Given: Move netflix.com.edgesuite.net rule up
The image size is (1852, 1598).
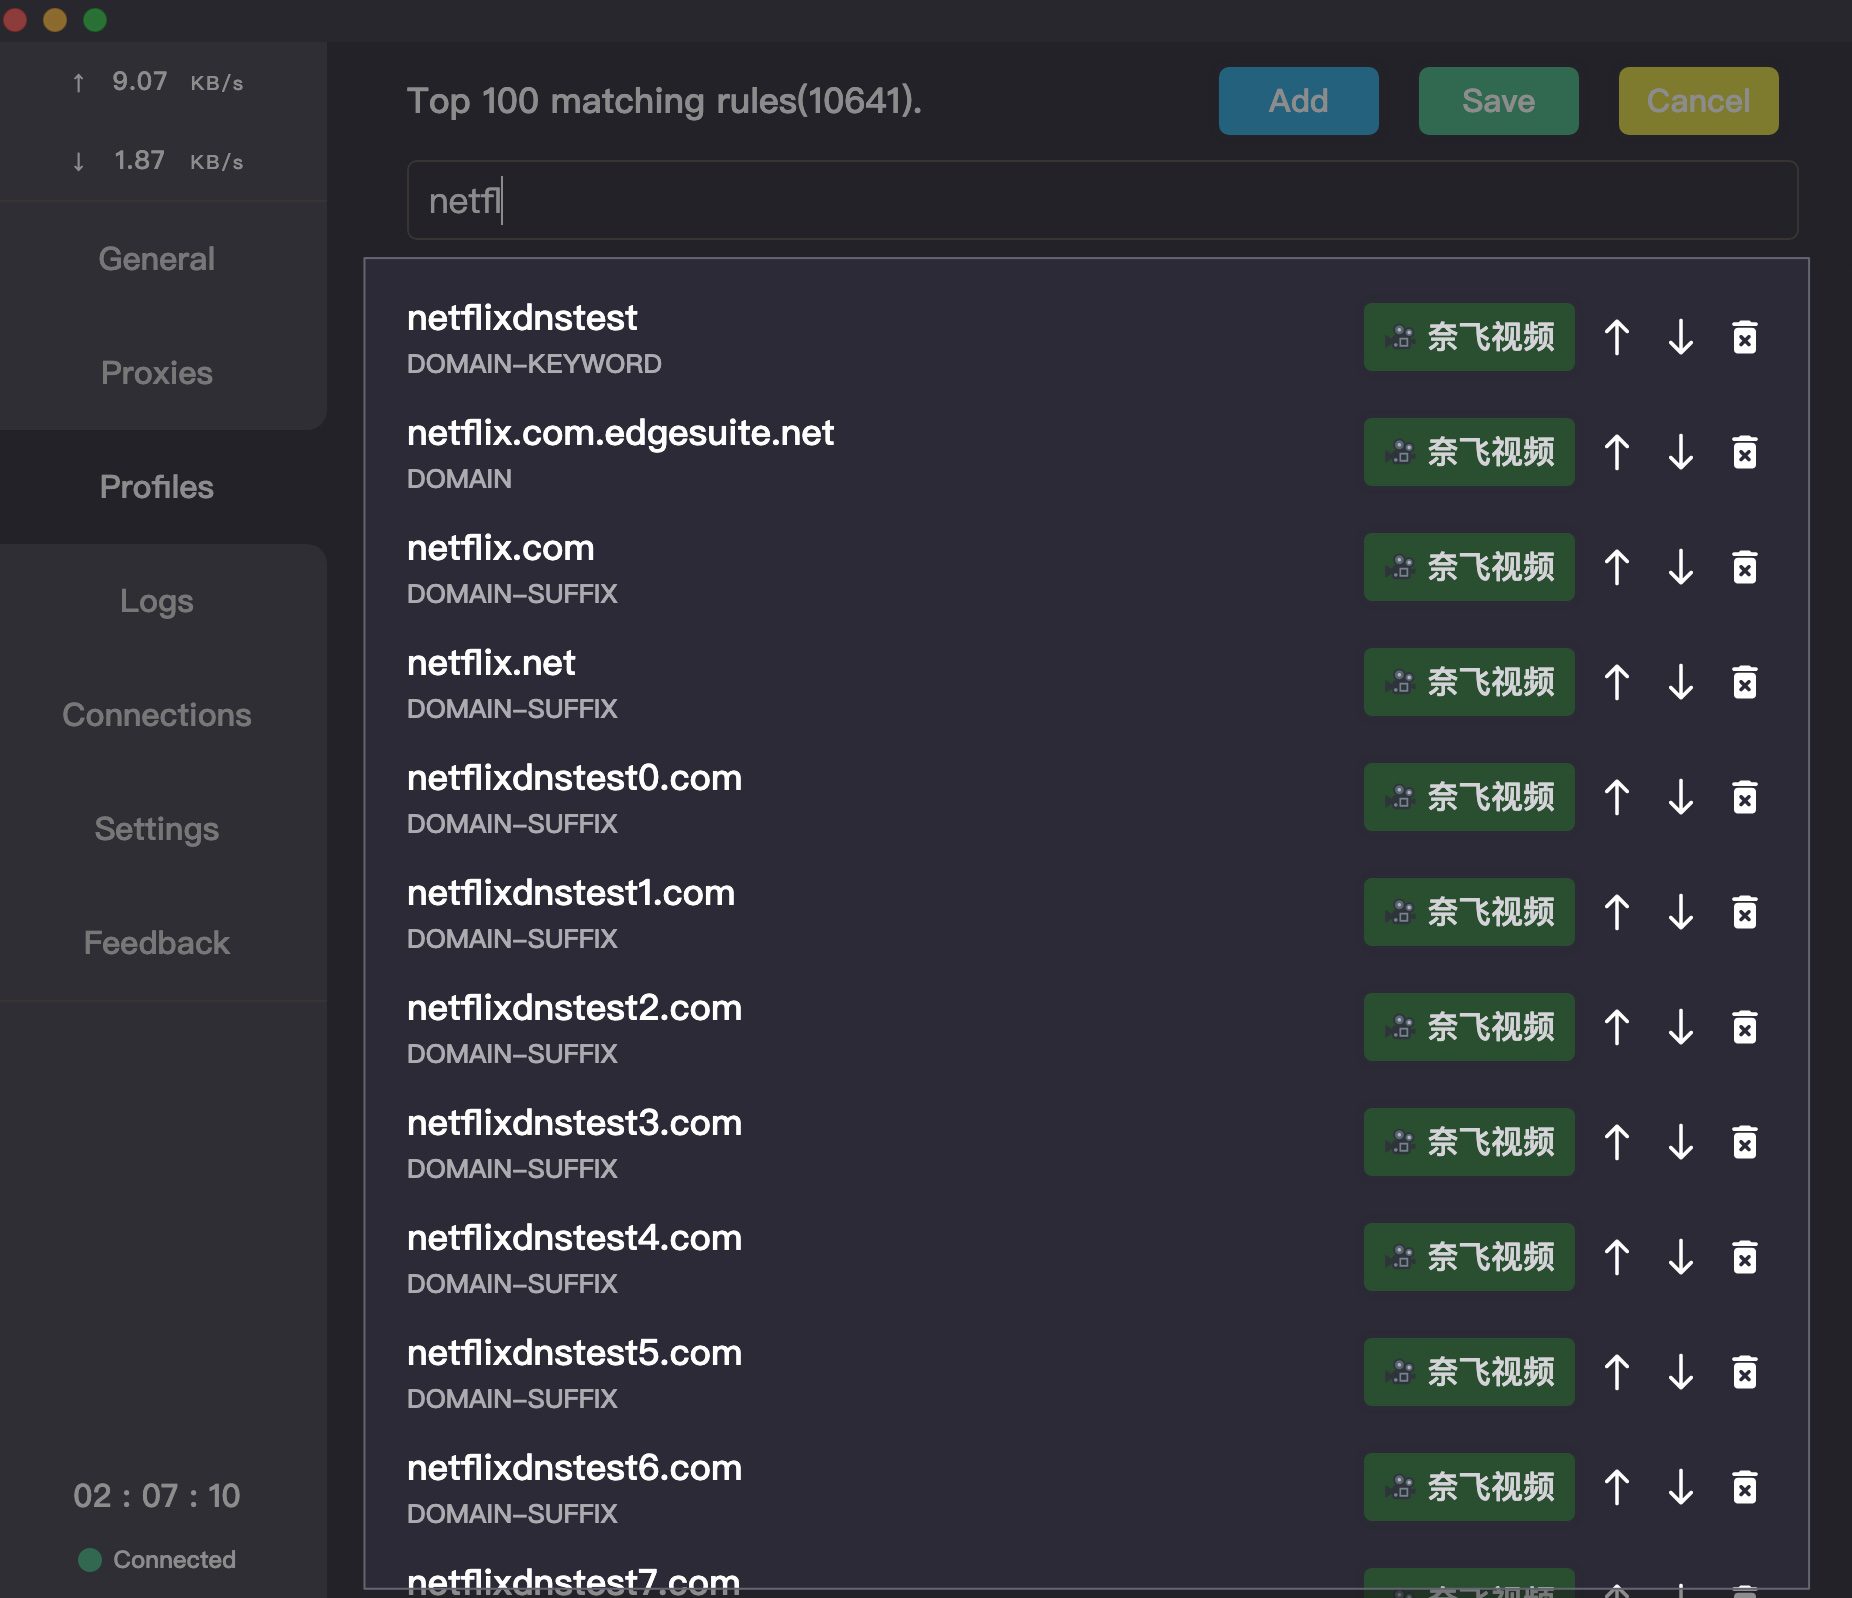Looking at the screenshot, I should pos(1617,453).
